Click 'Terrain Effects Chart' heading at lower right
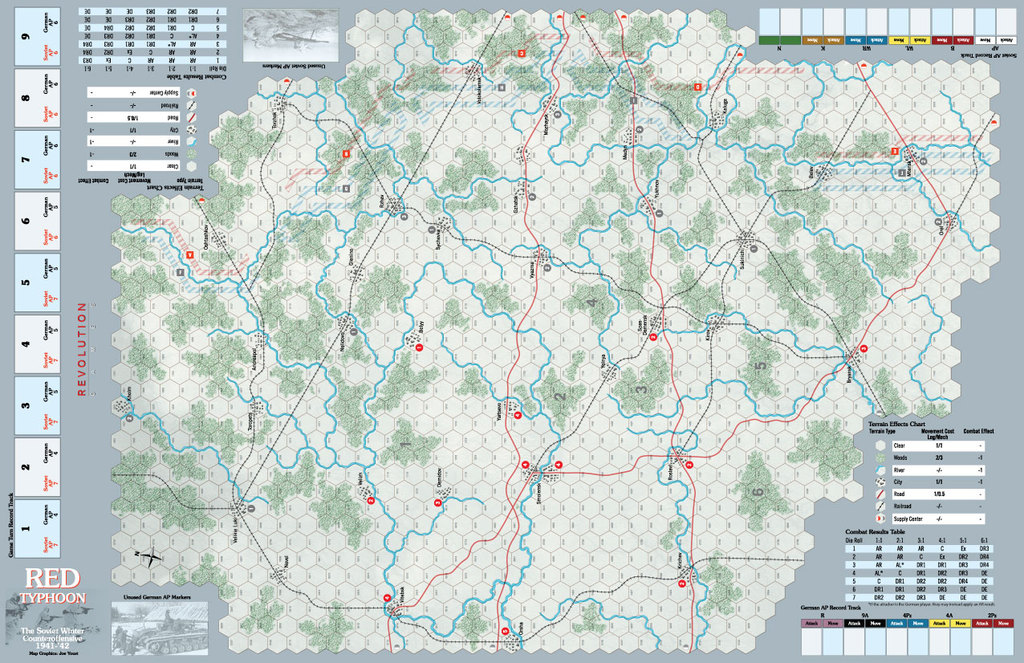The width and height of the screenshot is (1024, 663). [x=897, y=424]
